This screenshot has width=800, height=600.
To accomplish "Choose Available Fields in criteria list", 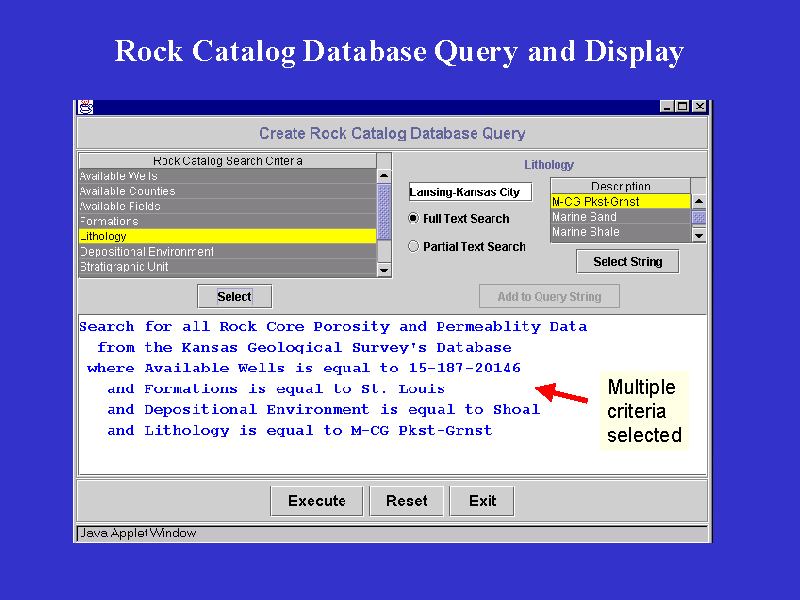I will [228, 206].
